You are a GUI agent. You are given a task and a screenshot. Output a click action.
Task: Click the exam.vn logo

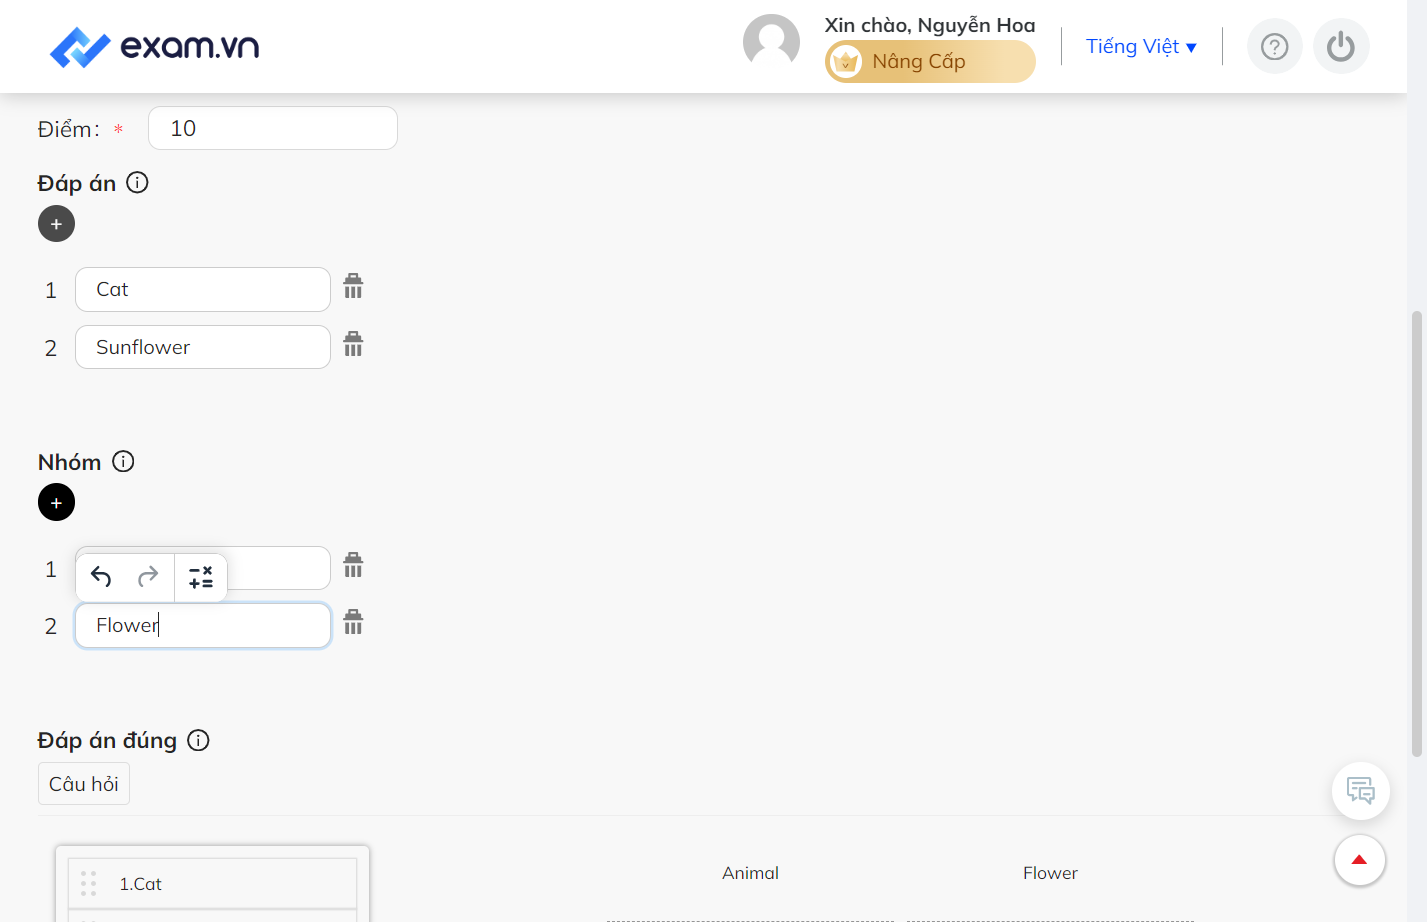click(155, 46)
